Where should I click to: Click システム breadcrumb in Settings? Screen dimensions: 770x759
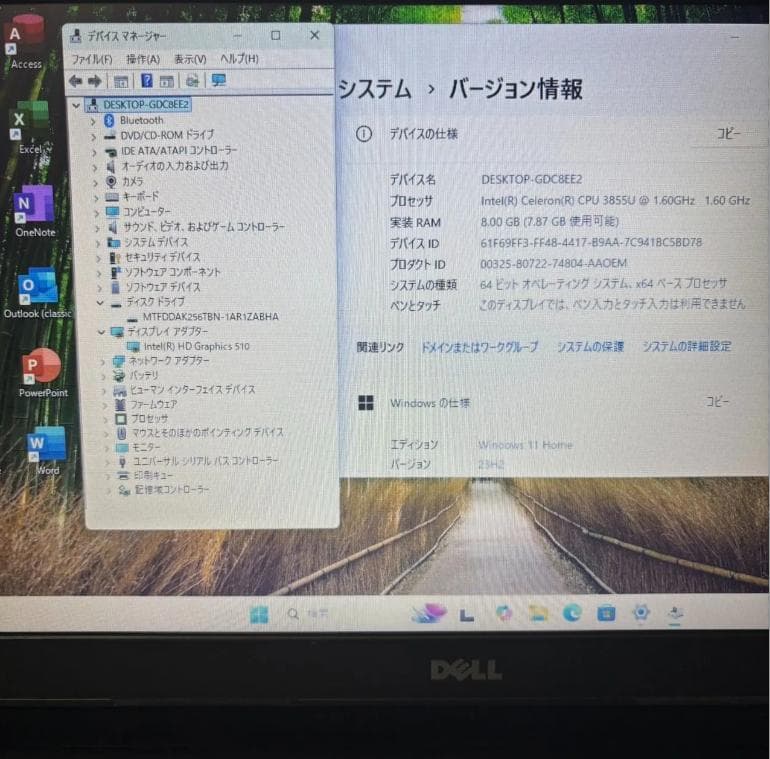[x=375, y=90]
